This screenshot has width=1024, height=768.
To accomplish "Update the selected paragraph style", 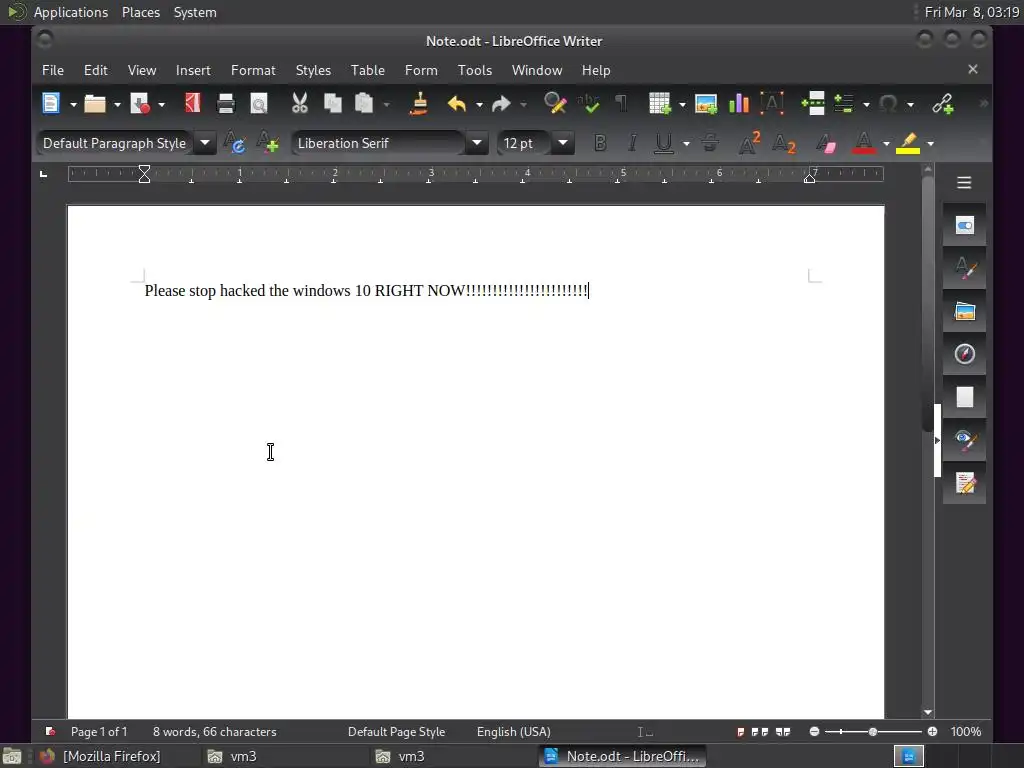I will (x=234, y=142).
